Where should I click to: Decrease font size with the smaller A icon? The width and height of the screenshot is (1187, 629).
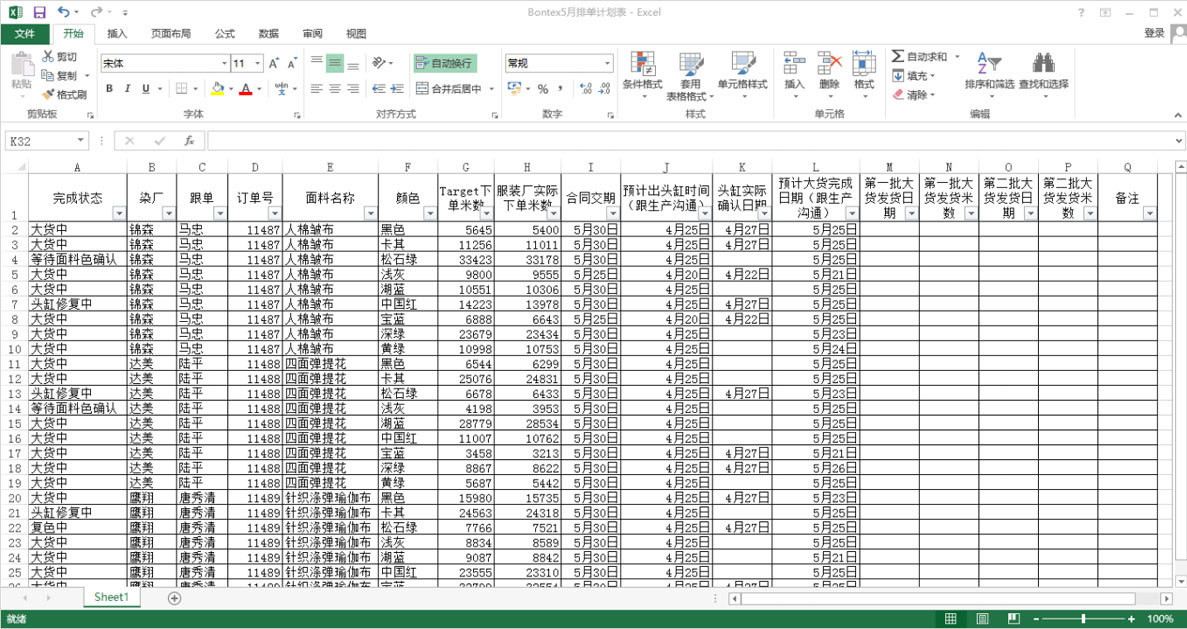click(x=291, y=64)
